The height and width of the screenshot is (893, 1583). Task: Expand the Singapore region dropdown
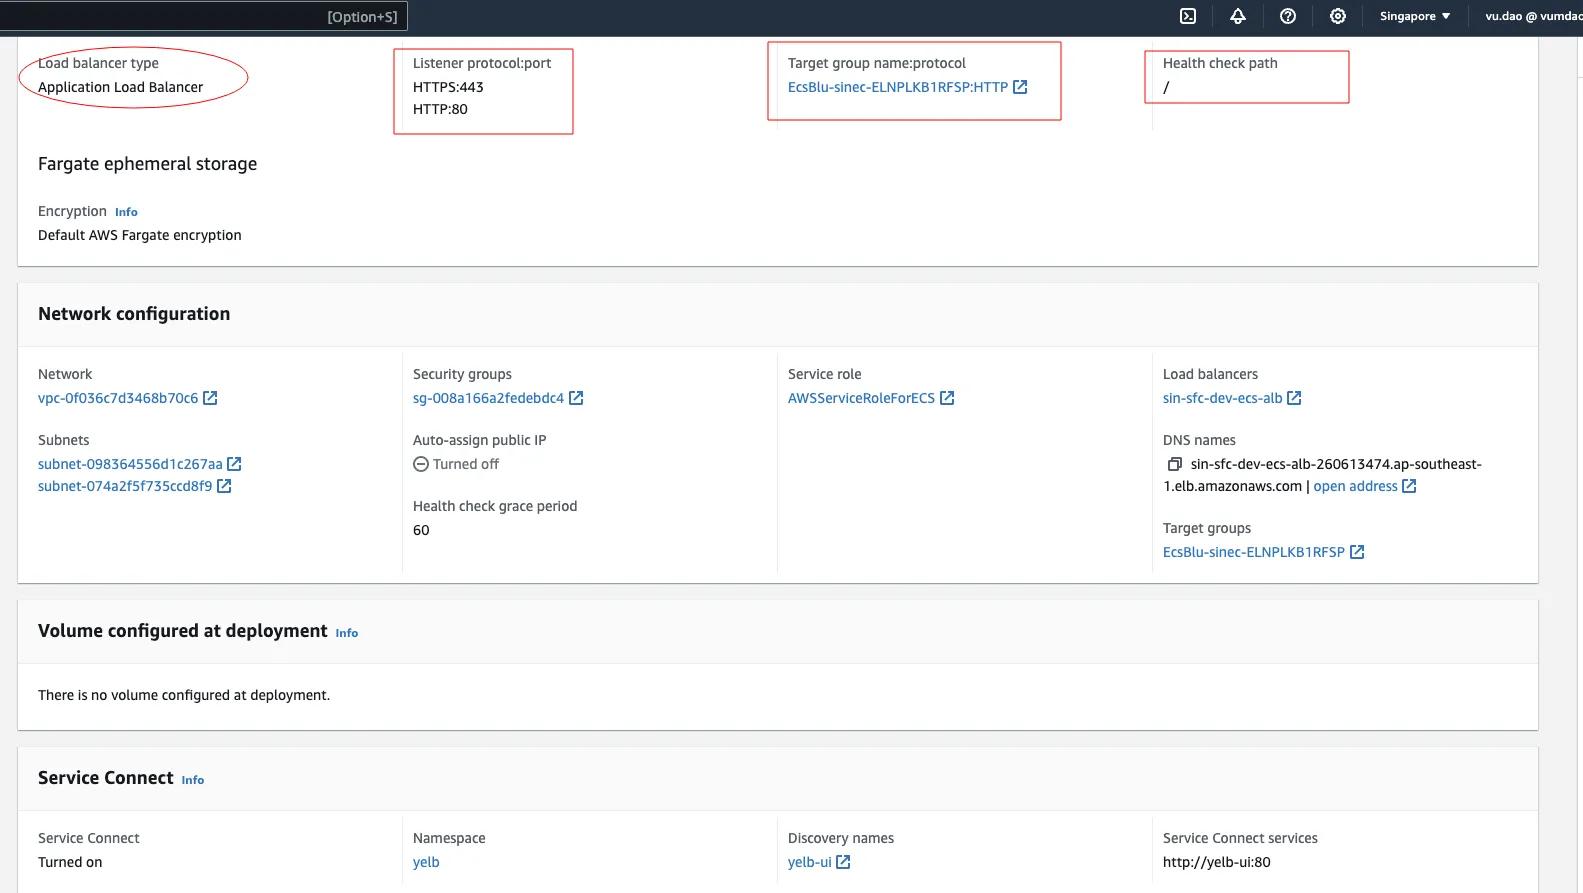click(x=1415, y=16)
